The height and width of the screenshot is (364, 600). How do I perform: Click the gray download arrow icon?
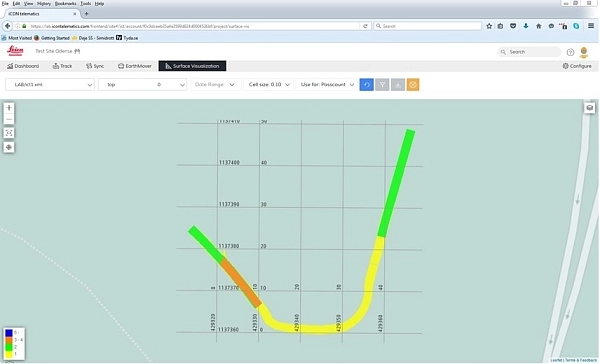coord(398,85)
